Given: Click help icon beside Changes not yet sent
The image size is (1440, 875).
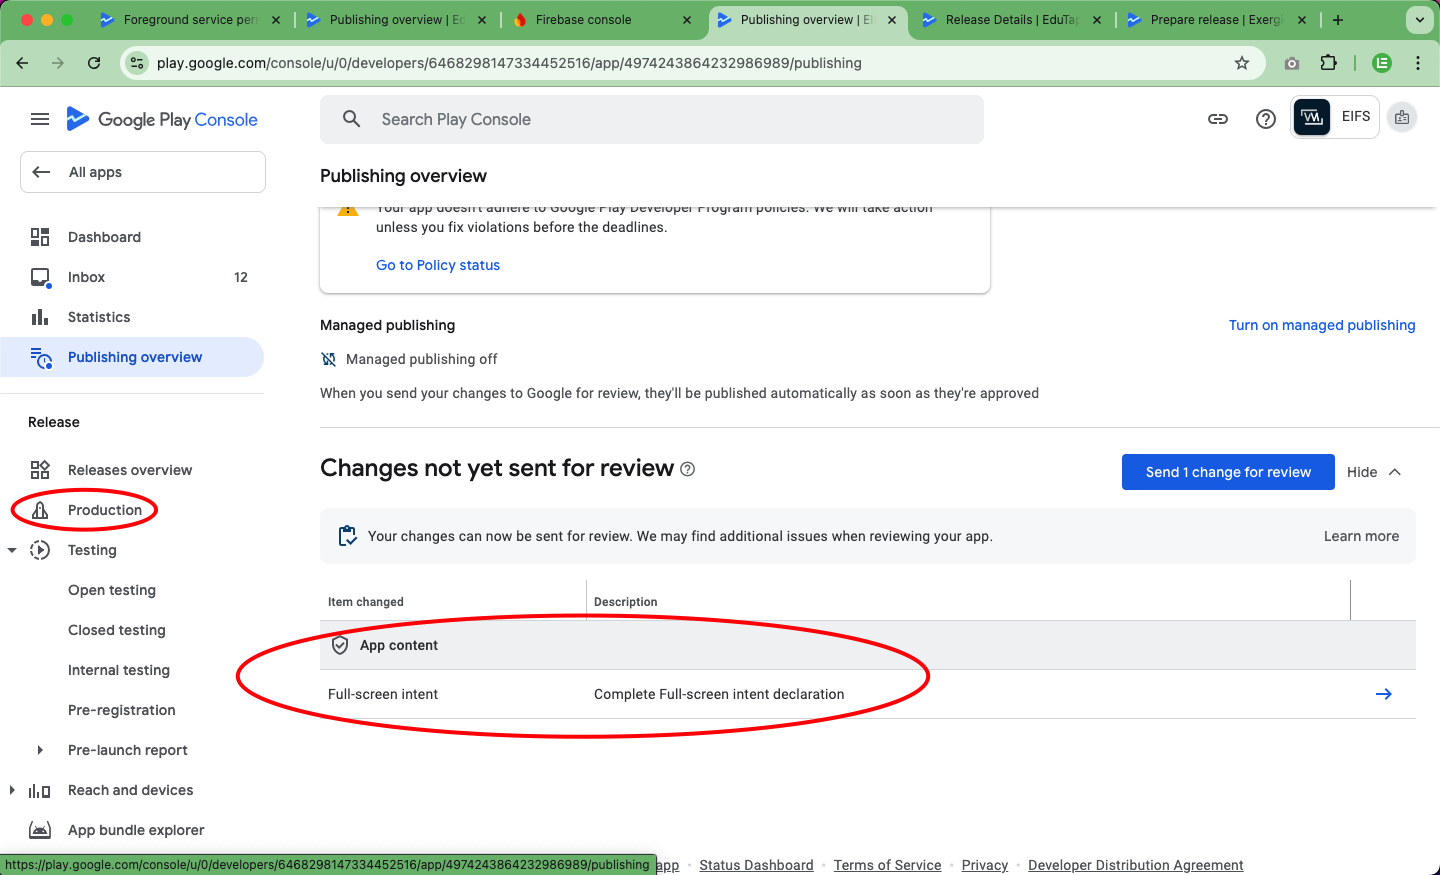Looking at the screenshot, I should click(x=688, y=469).
